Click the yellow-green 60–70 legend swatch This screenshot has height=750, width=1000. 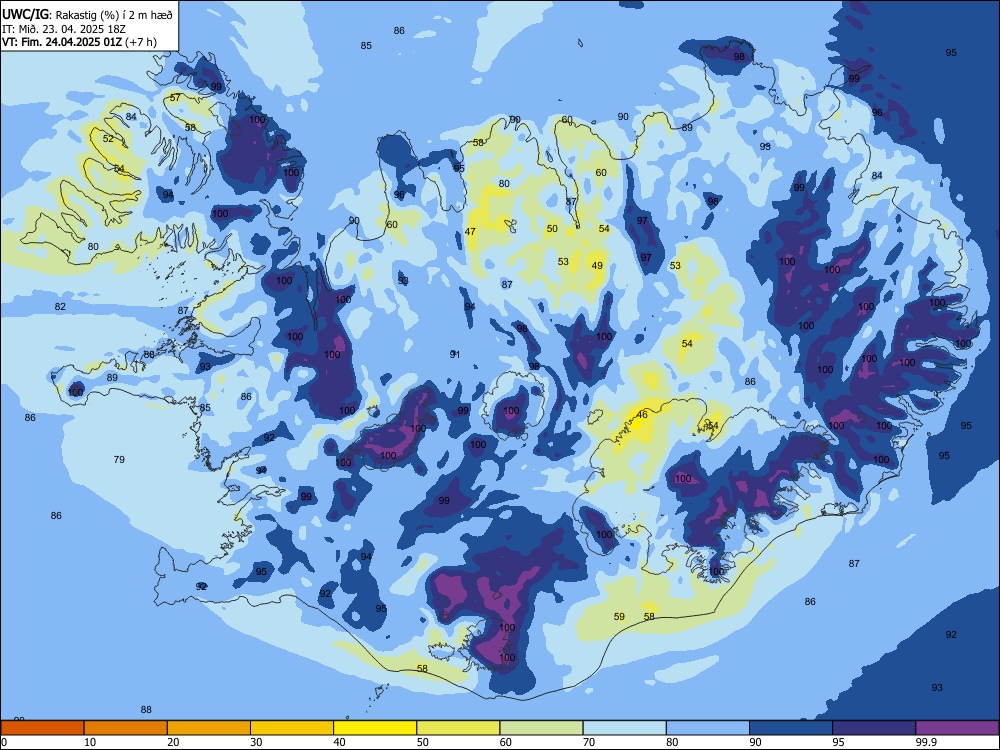click(541, 728)
